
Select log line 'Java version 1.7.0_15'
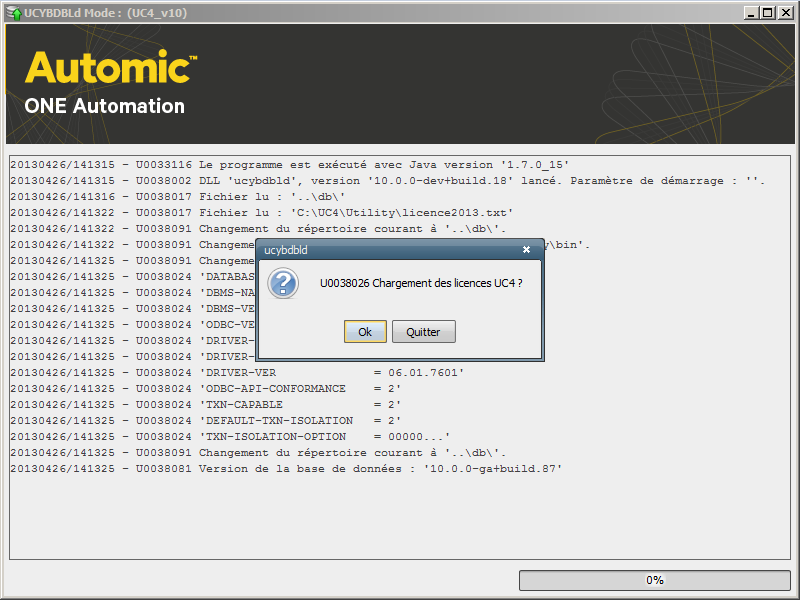(289, 165)
